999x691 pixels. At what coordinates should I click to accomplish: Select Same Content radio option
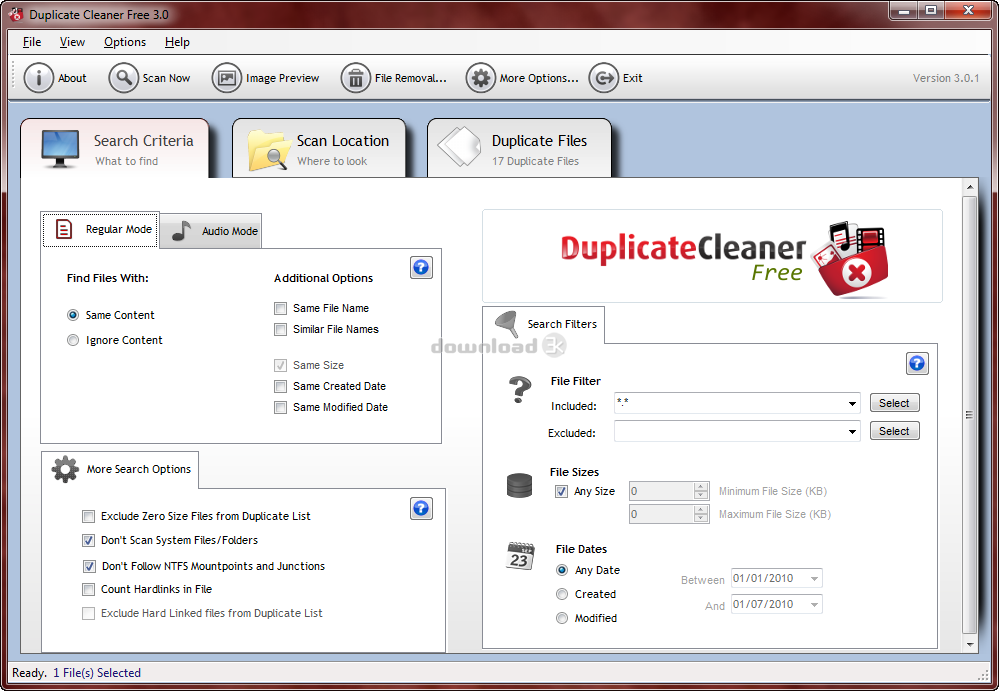pyautogui.click(x=73, y=315)
